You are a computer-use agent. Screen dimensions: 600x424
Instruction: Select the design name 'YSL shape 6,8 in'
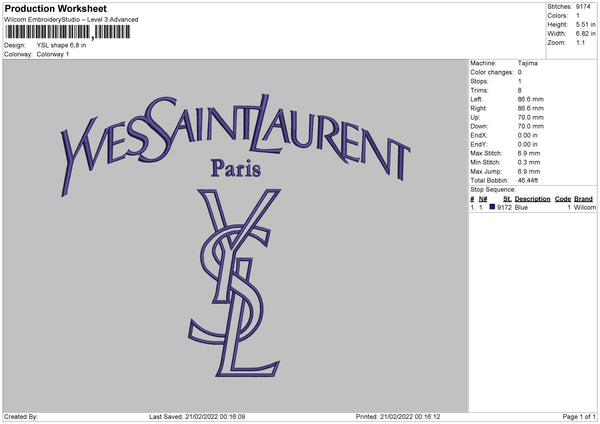[x=61, y=45]
